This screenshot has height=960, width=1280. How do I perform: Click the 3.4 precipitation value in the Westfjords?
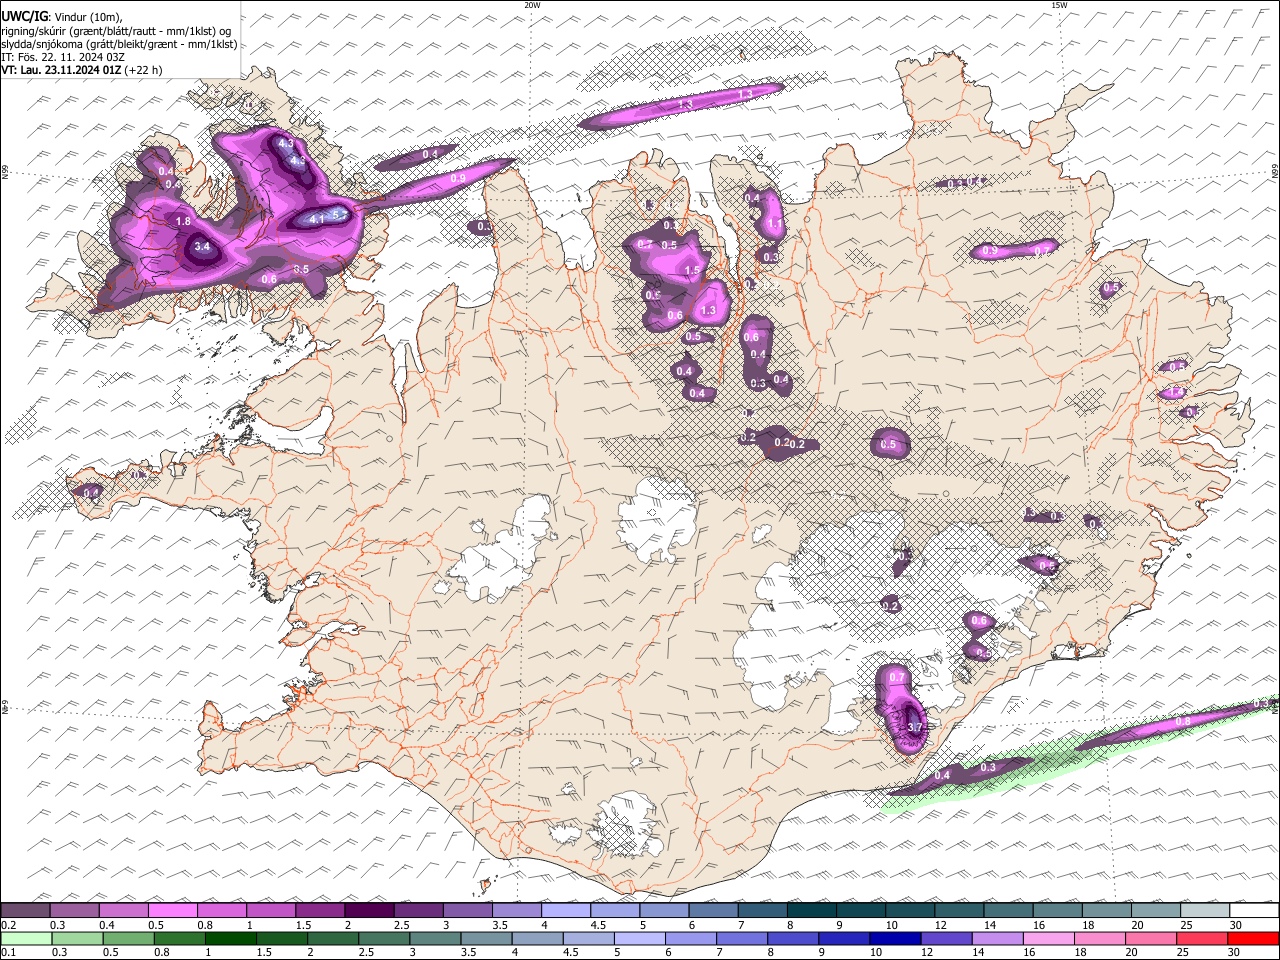pyautogui.click(x=202, y=246)
